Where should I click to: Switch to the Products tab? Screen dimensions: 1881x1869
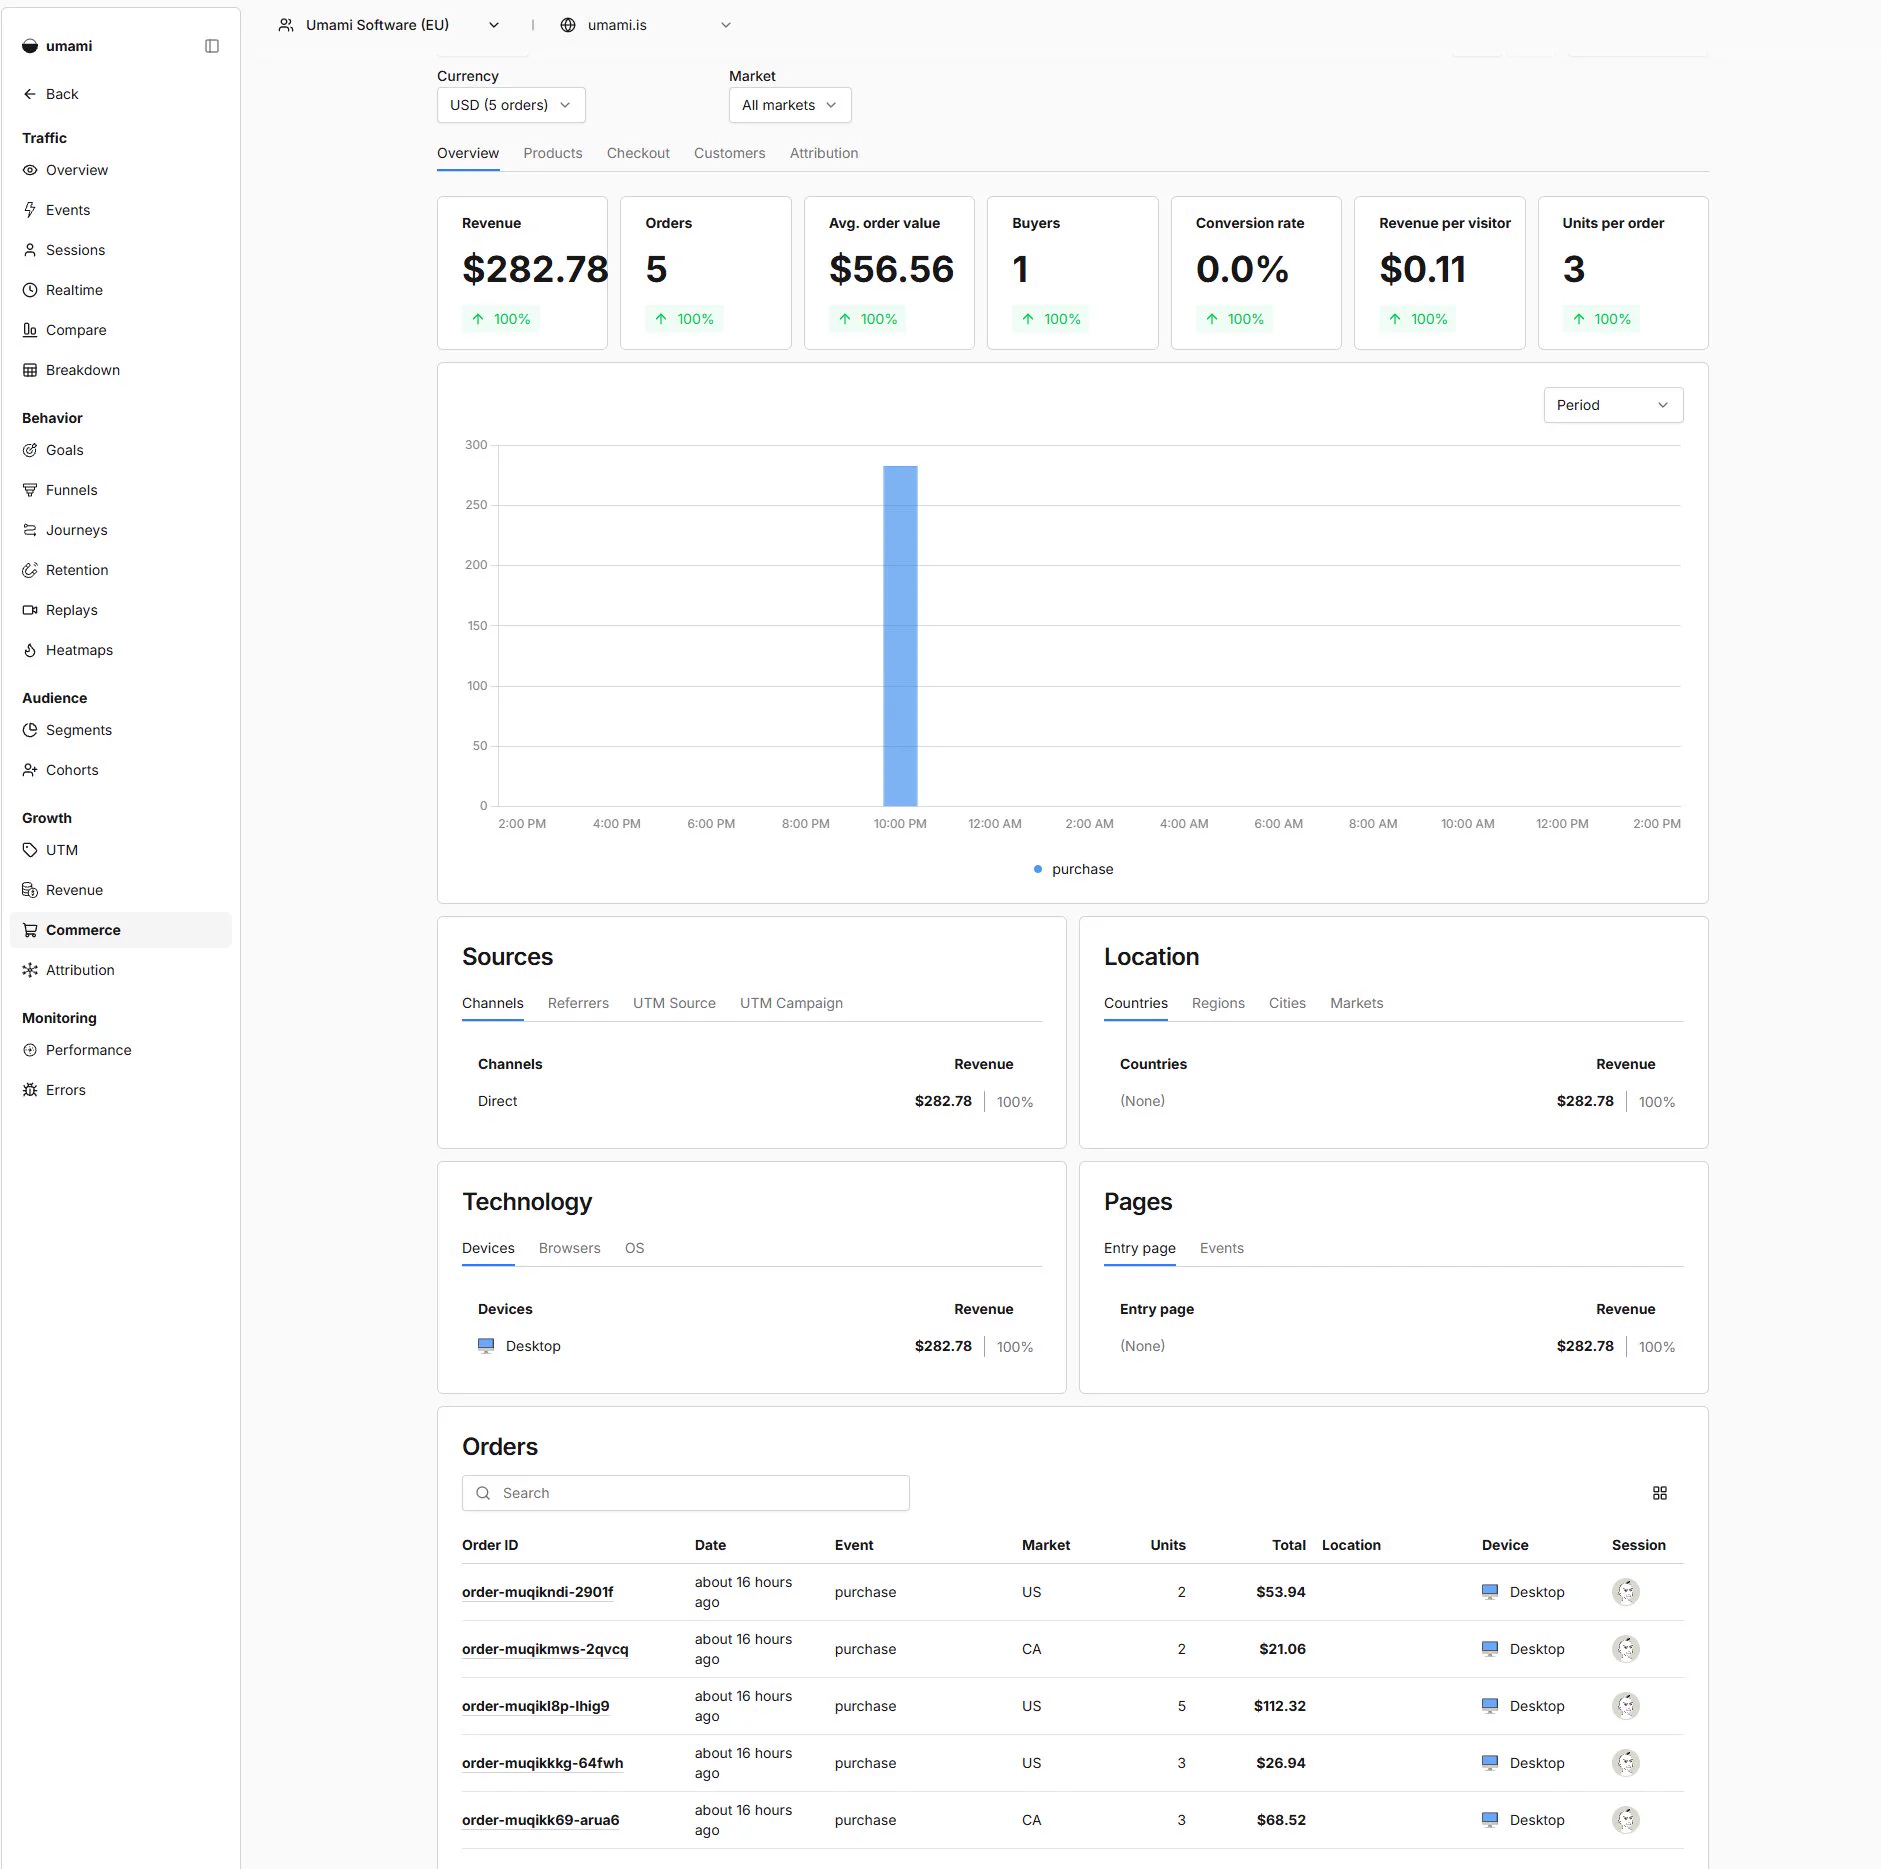coord(553,153)
